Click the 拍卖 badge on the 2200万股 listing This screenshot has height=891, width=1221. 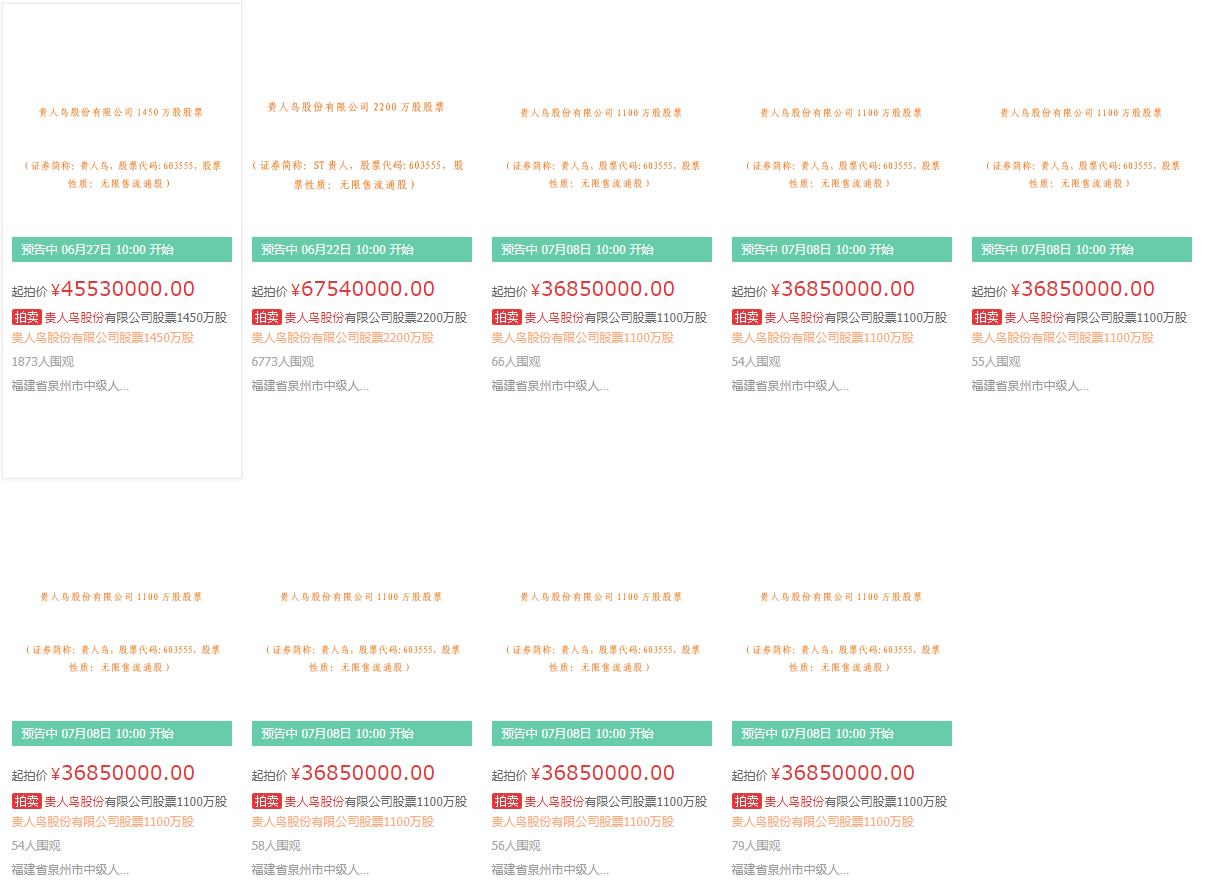click(x=267, y=317)
